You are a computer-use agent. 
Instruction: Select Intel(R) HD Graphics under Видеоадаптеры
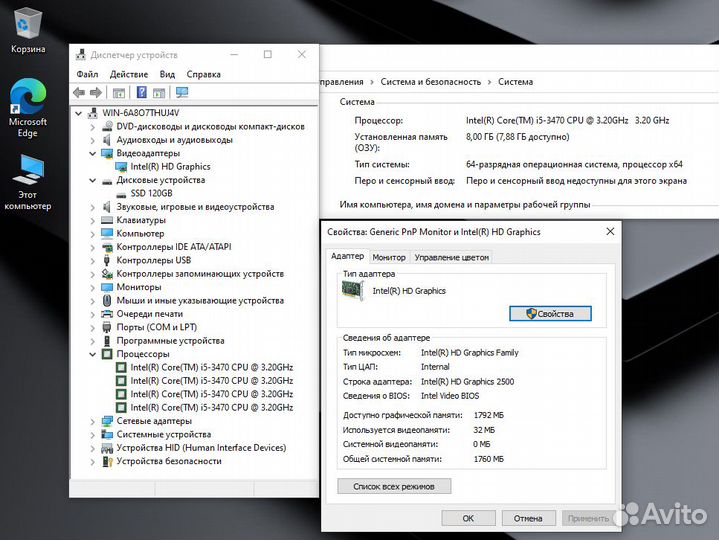170,166
